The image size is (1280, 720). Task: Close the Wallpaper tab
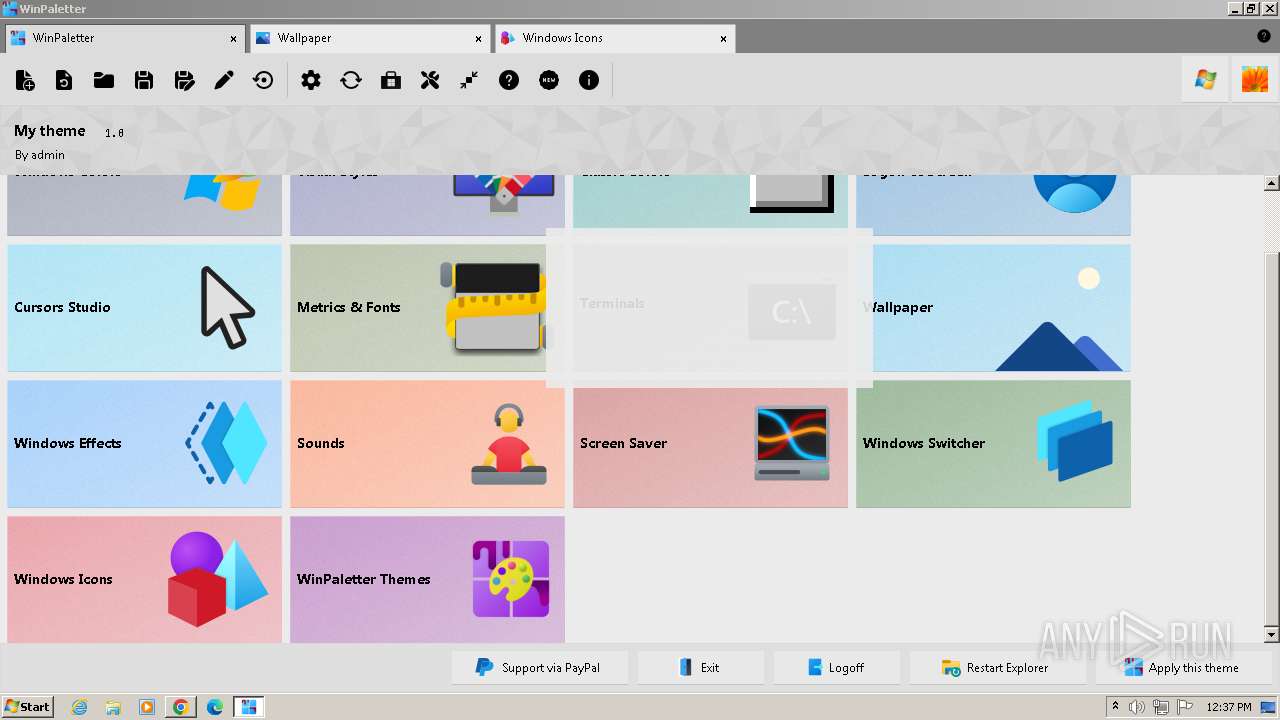[479, 39]
